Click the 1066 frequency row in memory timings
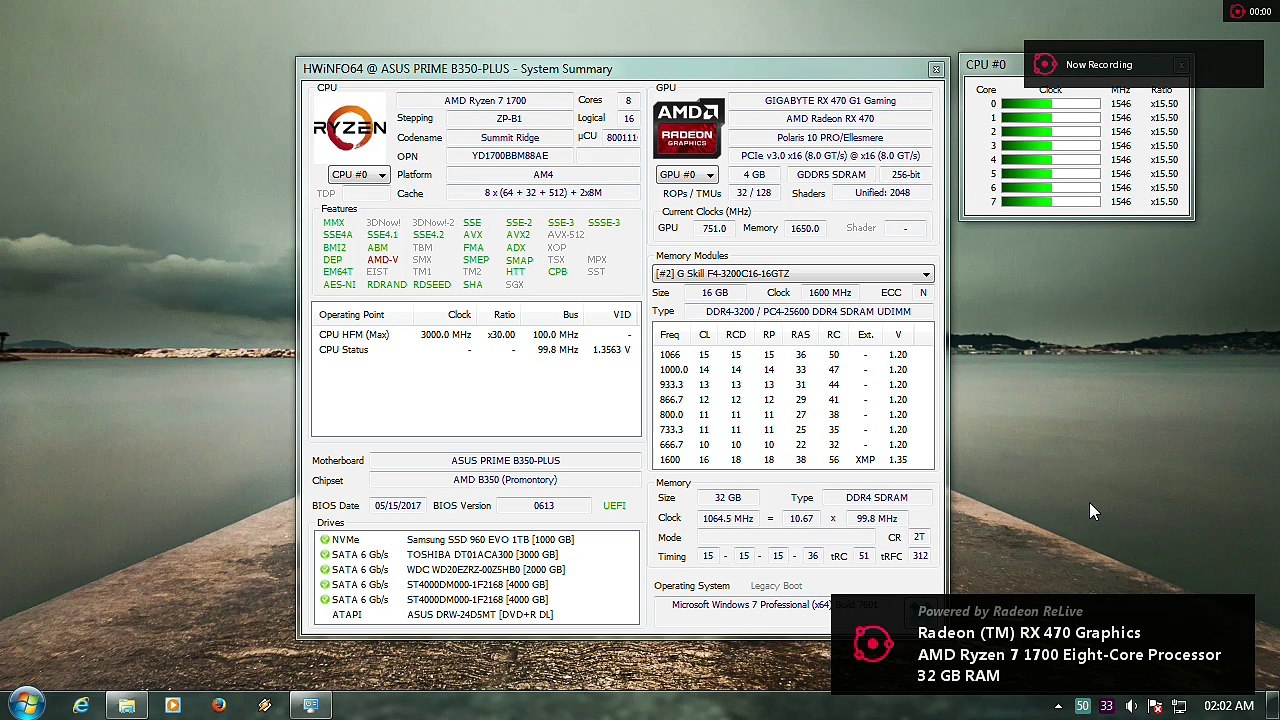This screenshot has width=1280, height=720. (793, 355)
